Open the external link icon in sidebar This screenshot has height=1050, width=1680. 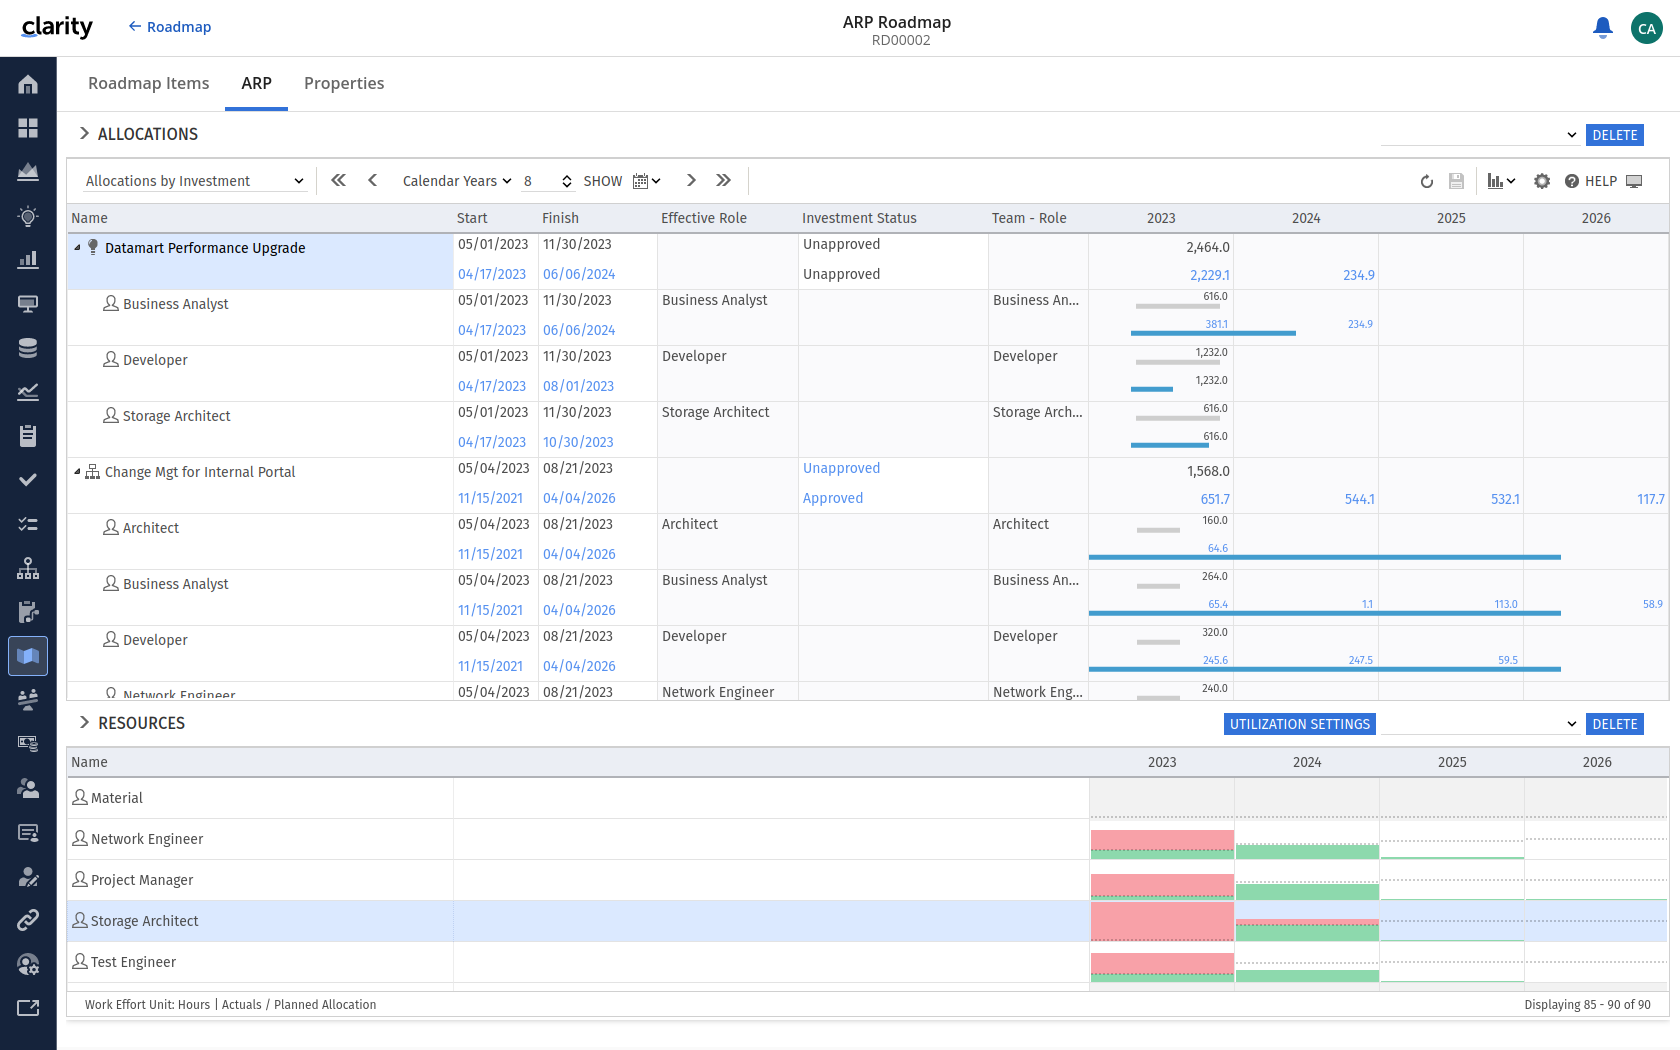(x=28, y=1008)
